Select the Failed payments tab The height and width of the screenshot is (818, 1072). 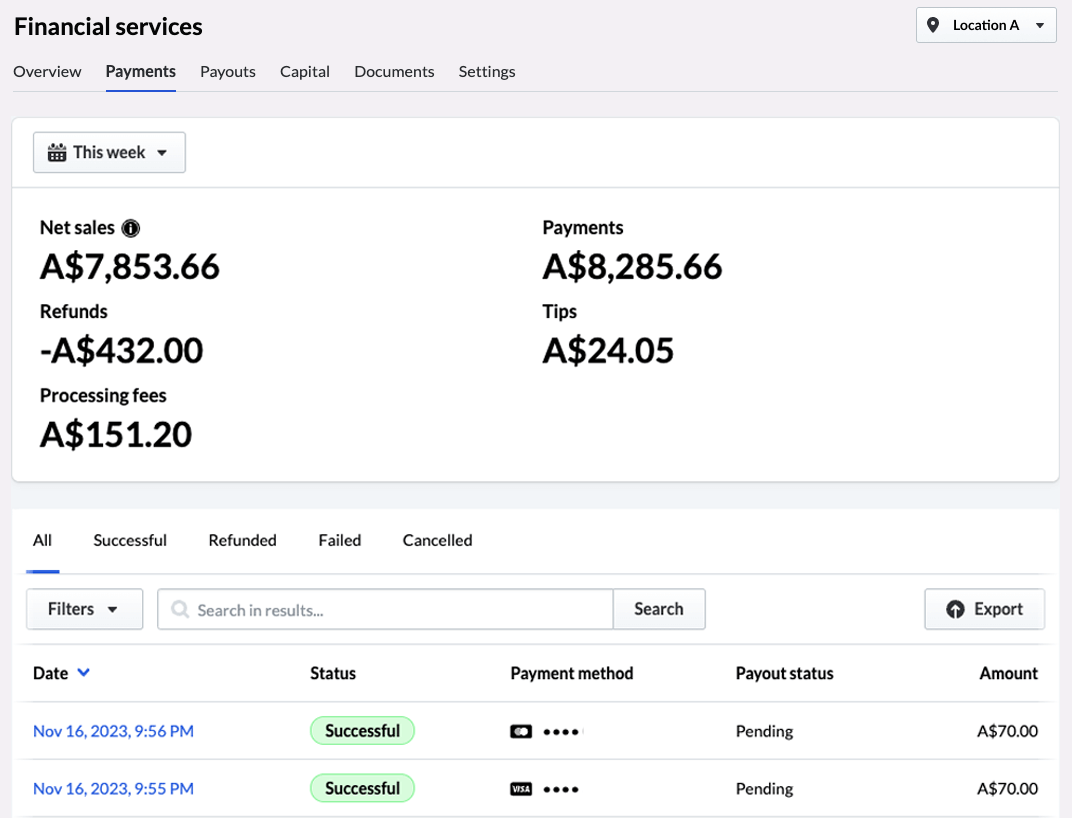(x=339, y=540)
